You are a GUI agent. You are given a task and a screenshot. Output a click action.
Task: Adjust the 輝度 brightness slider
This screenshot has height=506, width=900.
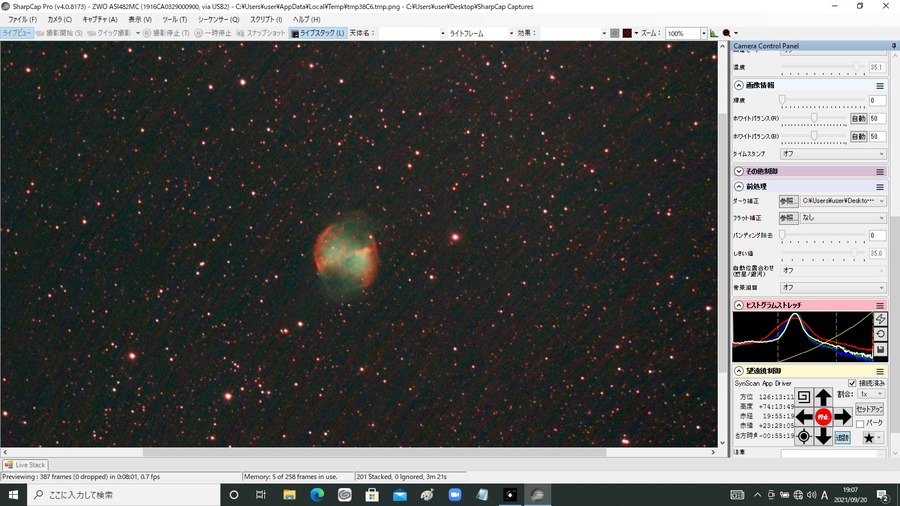[823, 100]
